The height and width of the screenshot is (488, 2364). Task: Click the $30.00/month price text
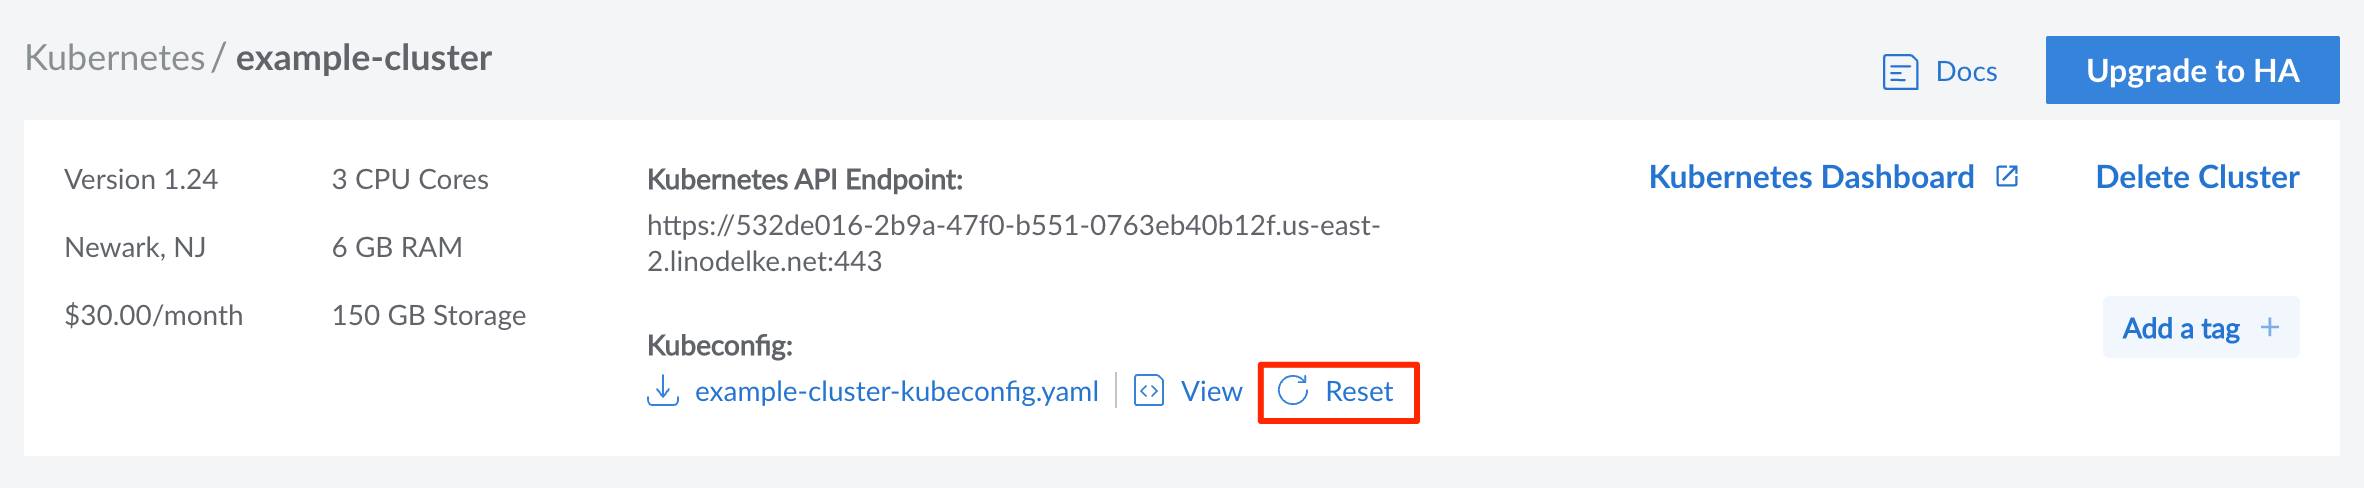tap(154, 315)
